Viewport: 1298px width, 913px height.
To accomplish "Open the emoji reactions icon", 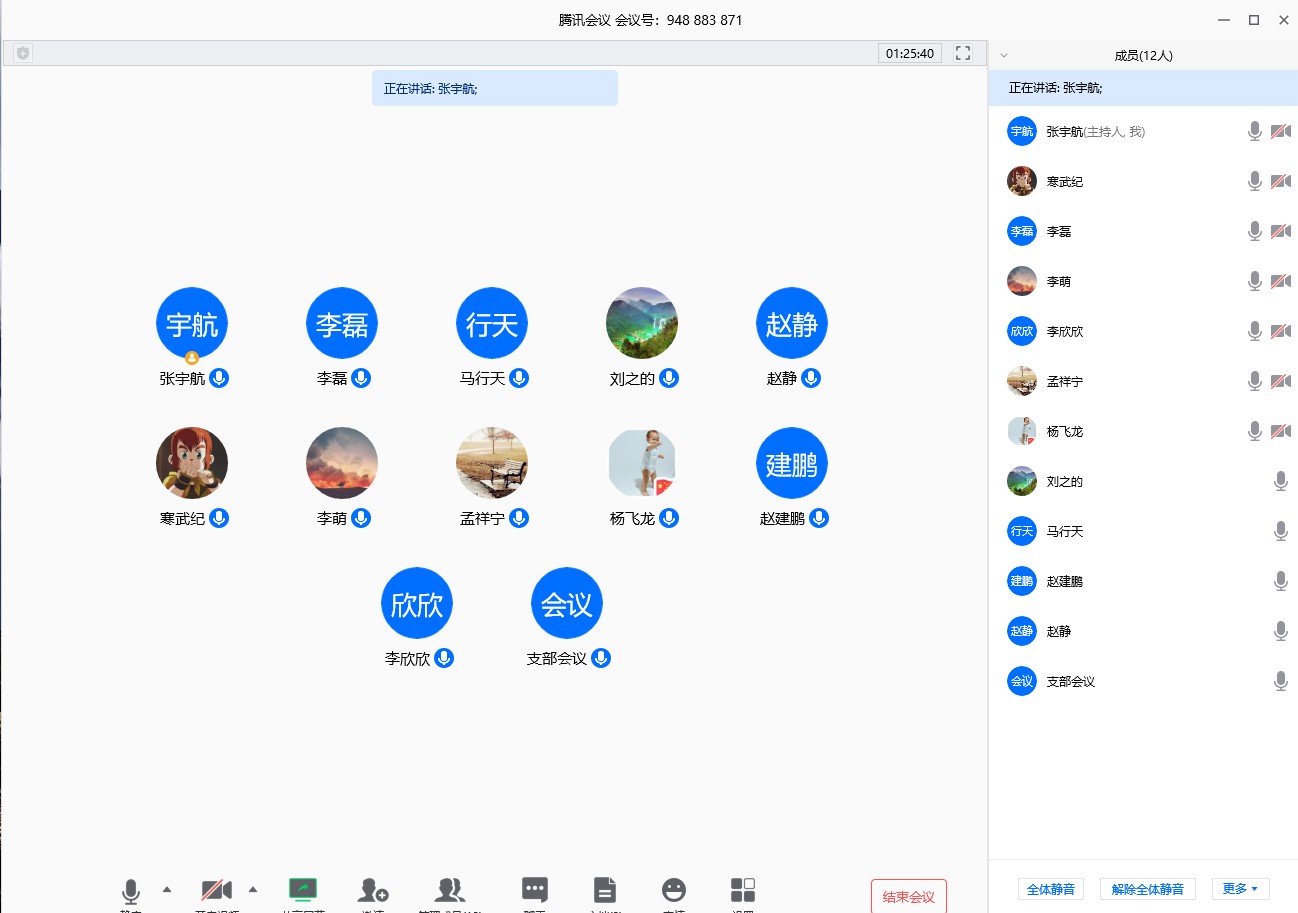I will click(675, 890).
